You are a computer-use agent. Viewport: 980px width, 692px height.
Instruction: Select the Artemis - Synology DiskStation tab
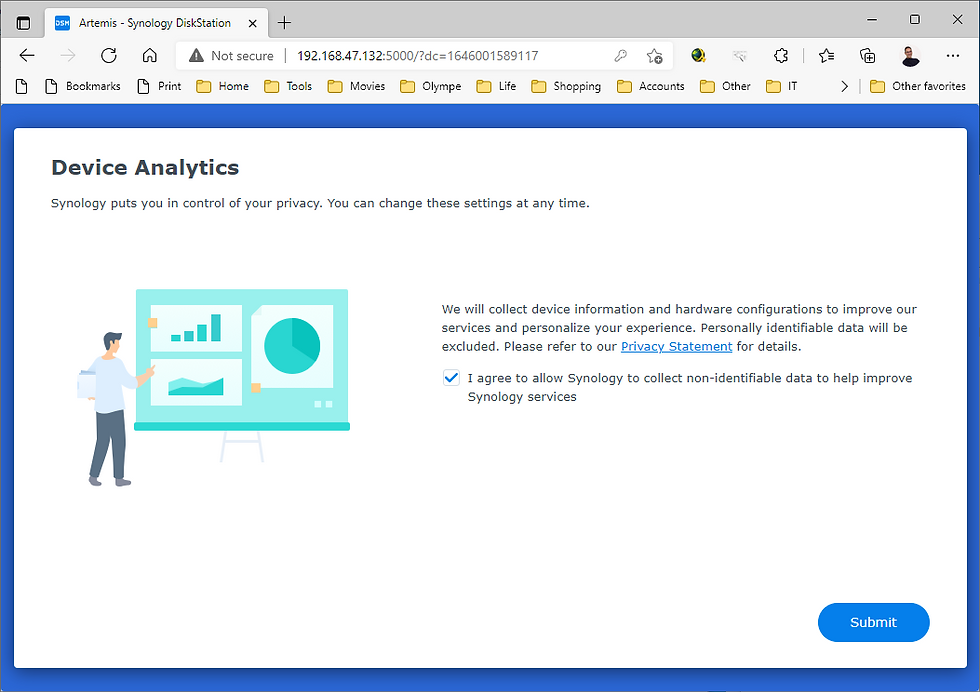tap(156, 23)
